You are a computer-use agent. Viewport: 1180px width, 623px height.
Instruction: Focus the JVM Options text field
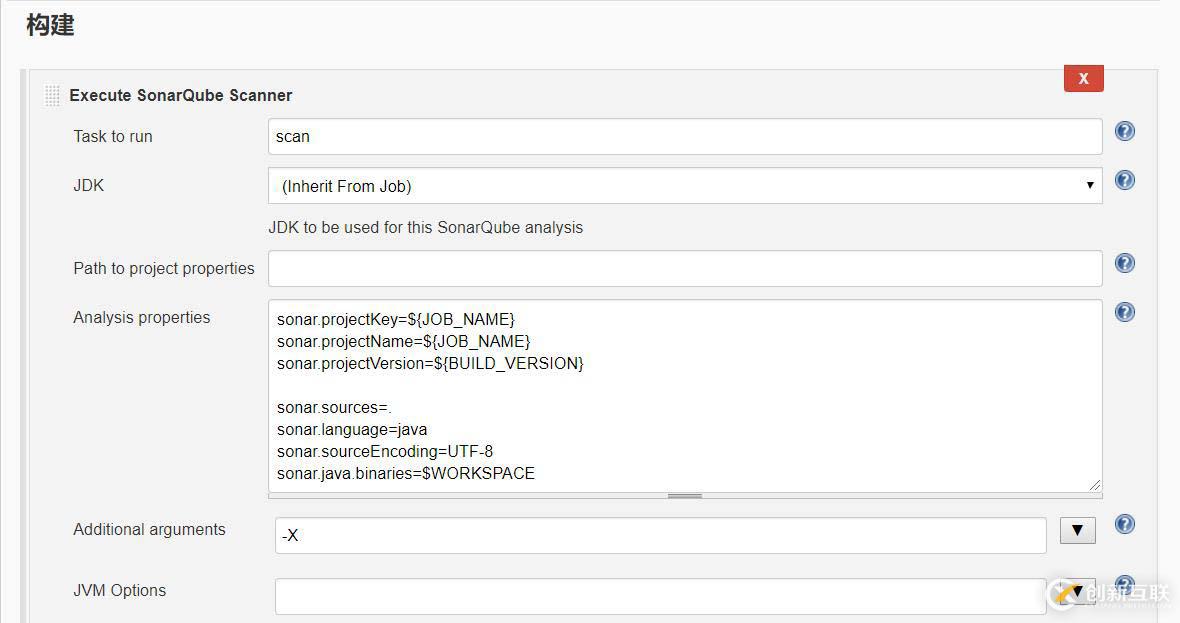pyautogui.click(x=660, y=596)
